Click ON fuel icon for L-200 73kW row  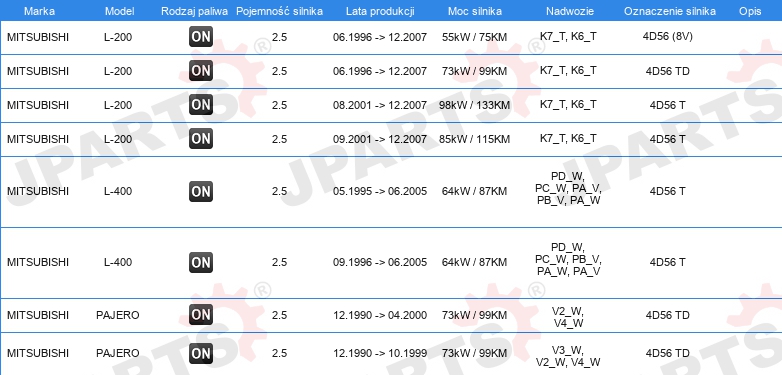200,71
